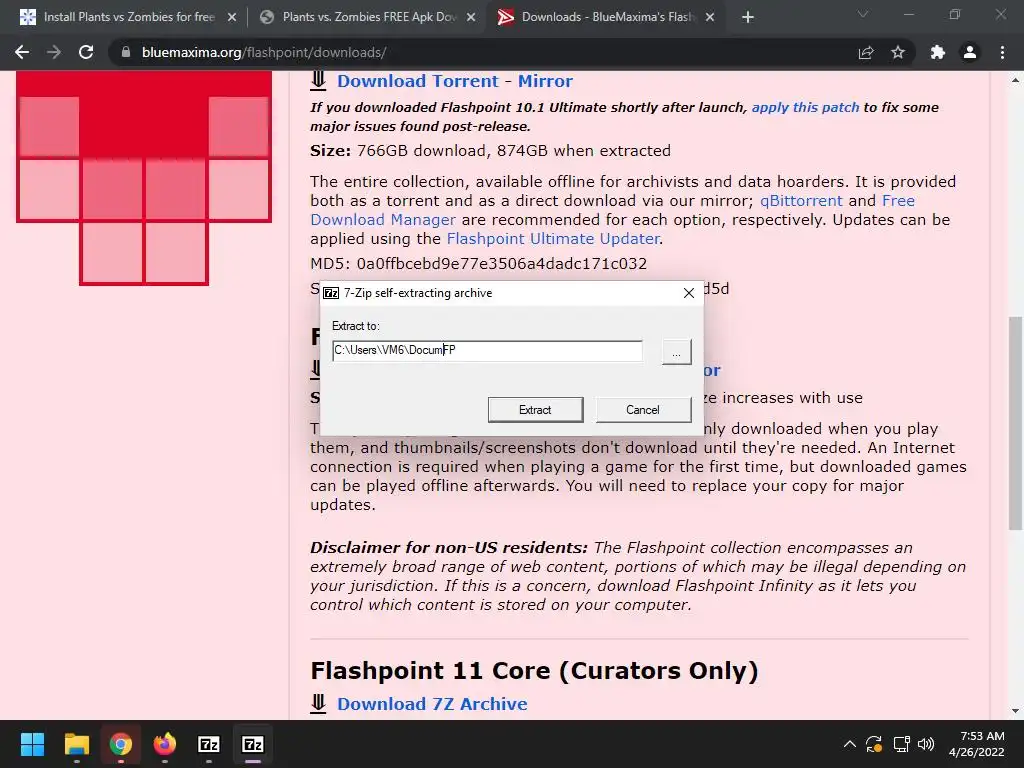Select the Downloads - BlueMaxima's Flashpoint tab
Viewport: 1024px width, 768px height.
(605, 18)
